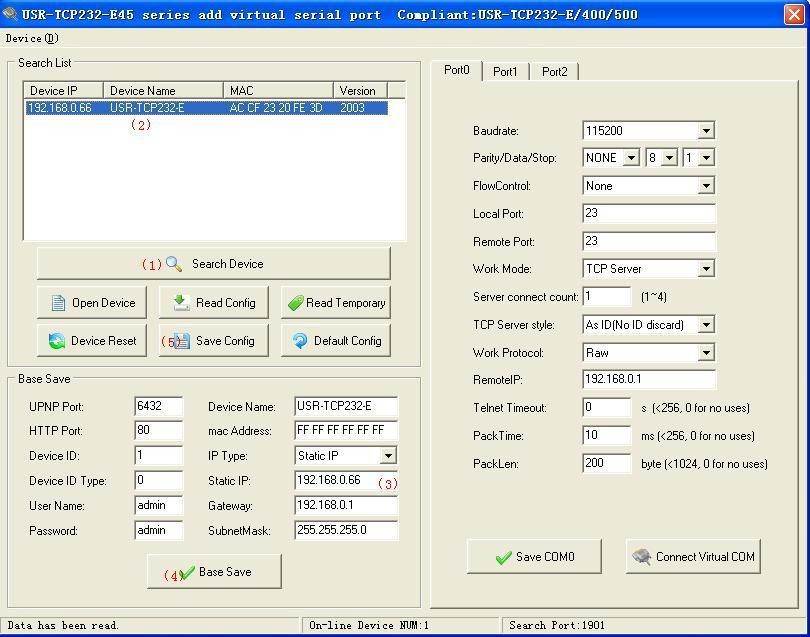This screenshot has height=637, width=810.
Task: Expand the Work Mode selector
Action: pyautogui.click(x=706, y=268)
